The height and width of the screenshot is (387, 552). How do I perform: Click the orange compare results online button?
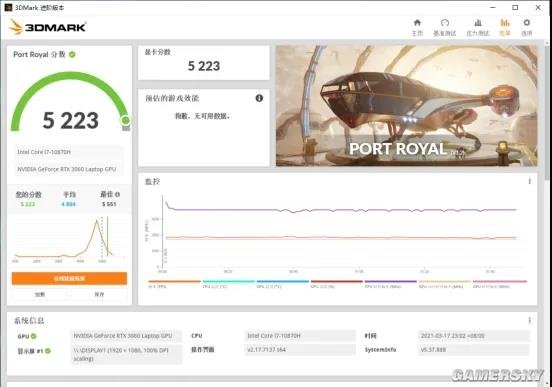(x=69, y=278)
